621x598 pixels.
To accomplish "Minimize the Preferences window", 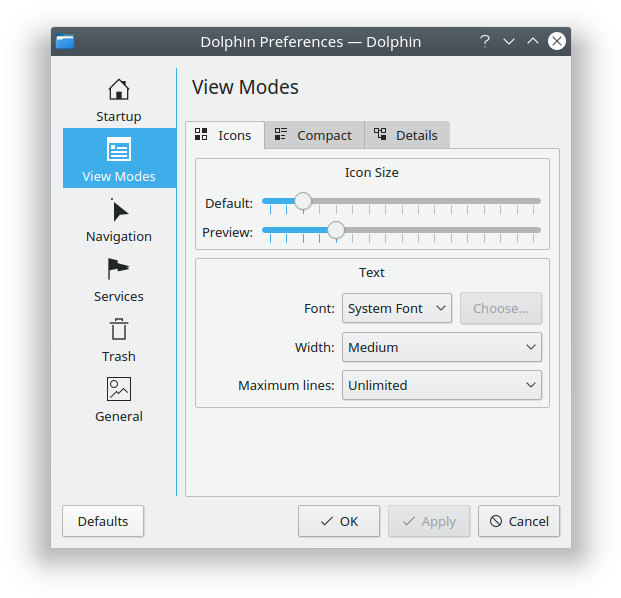I will point(509,41).
